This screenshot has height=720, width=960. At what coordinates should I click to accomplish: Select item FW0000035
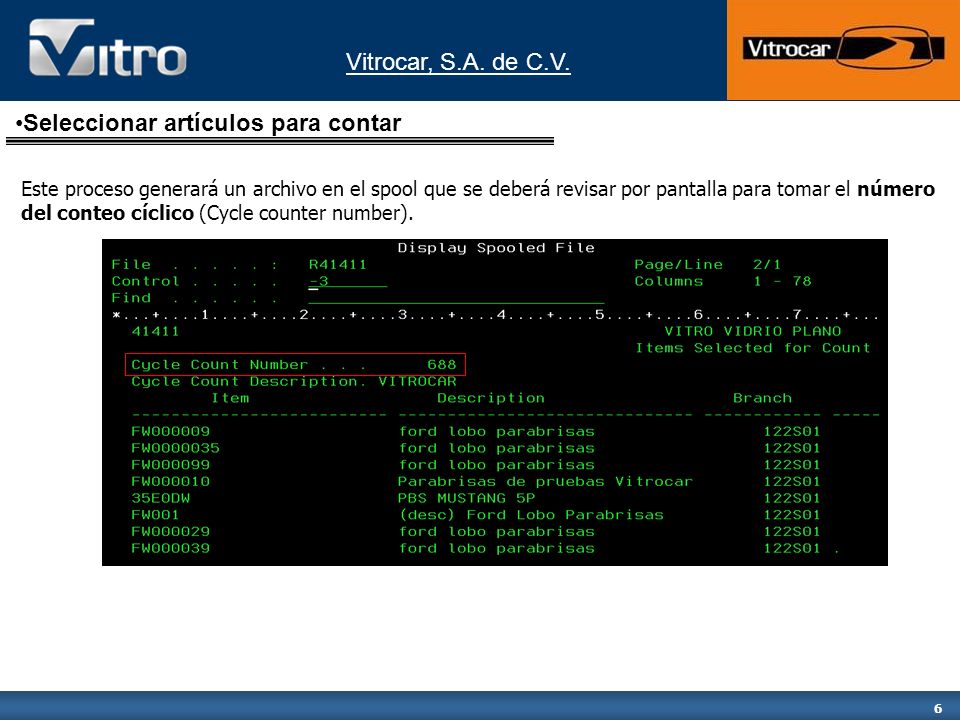(x=175, y=448)
